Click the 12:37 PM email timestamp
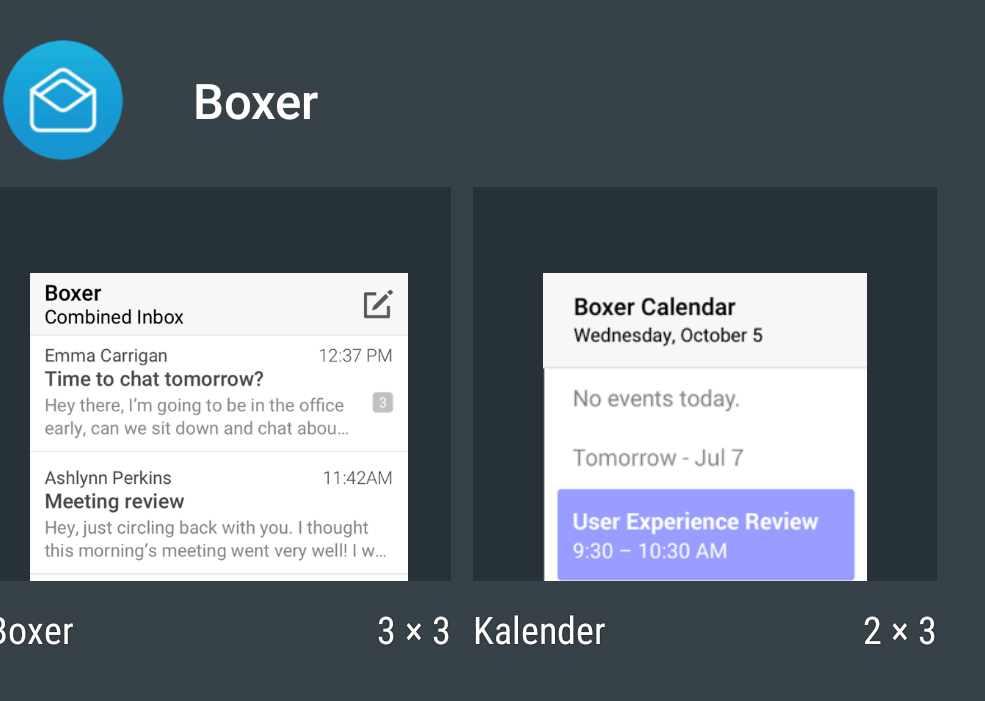This screenshot has width=985, height=701. click(355, 355)
